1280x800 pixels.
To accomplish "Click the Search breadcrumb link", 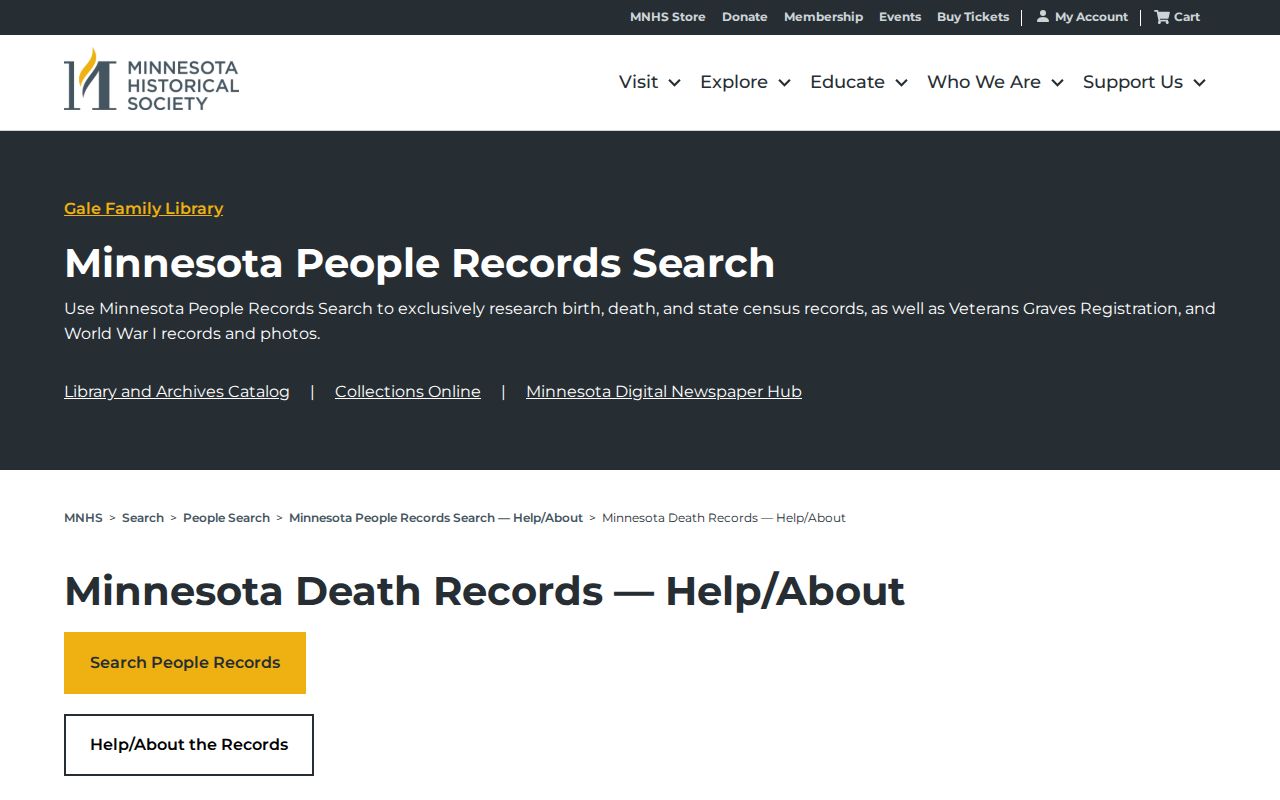I will pyautogui.click(x=143, y=518).
